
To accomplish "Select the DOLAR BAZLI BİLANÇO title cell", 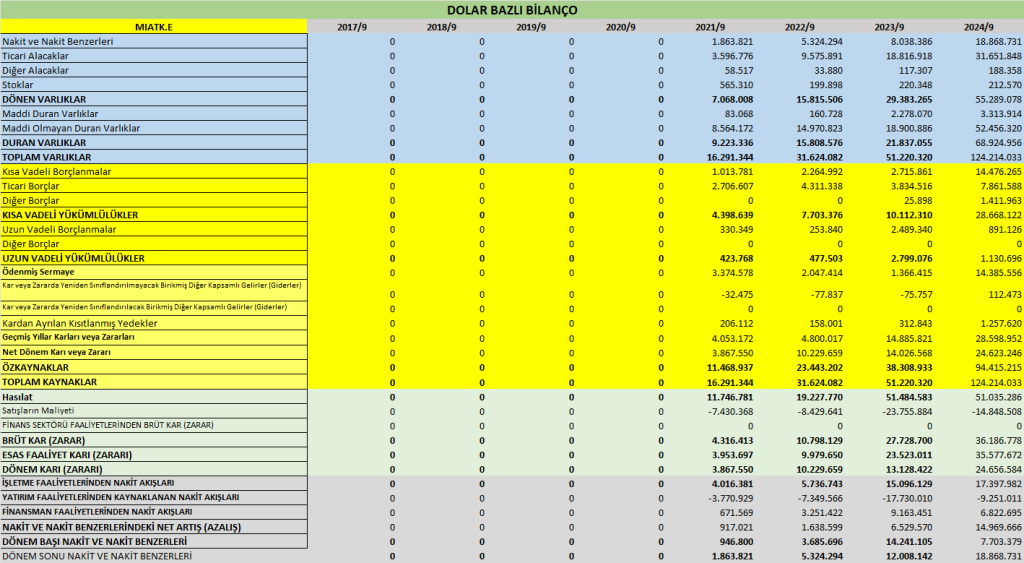I will [512, 10].
